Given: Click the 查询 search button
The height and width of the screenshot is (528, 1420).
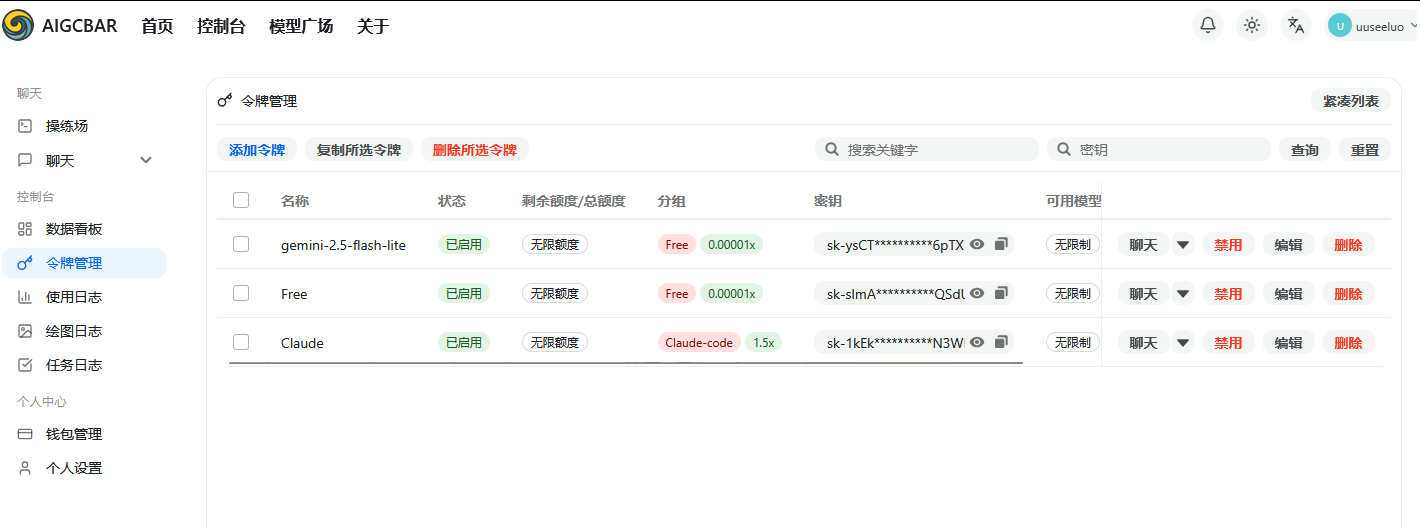Looking at the screenshot, I should click(x=1305, y=150).
